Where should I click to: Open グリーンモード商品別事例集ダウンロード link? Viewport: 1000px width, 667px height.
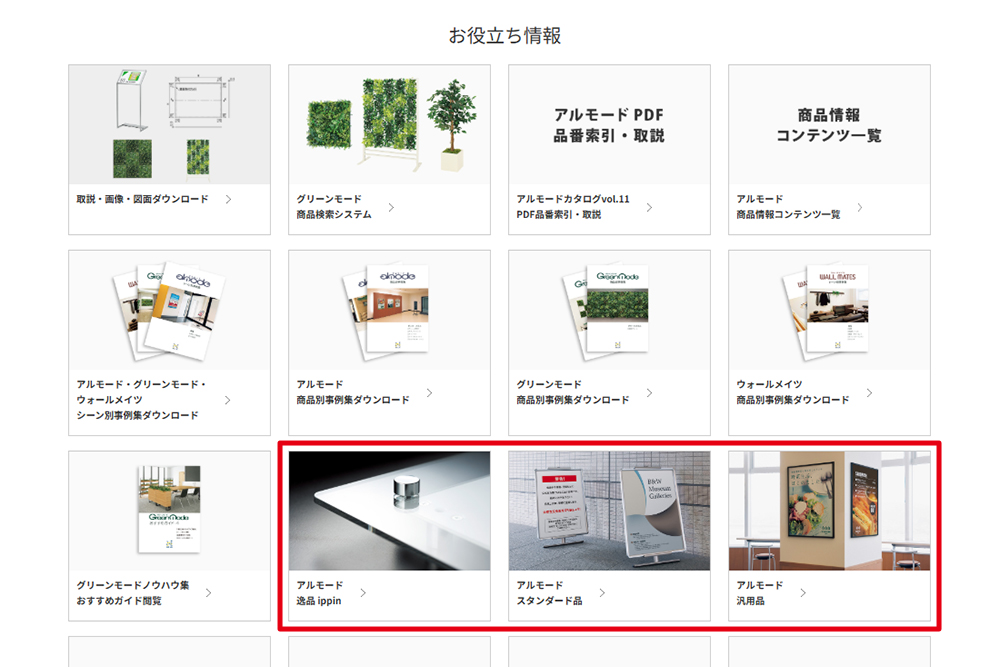pyautogui.click(x=573, y=393)
